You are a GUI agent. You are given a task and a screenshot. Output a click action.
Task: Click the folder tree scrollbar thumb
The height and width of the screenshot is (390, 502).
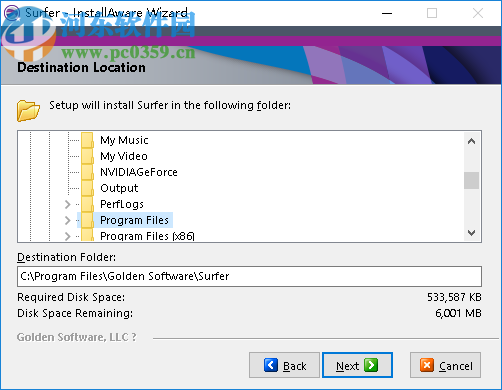coord(471,180)
